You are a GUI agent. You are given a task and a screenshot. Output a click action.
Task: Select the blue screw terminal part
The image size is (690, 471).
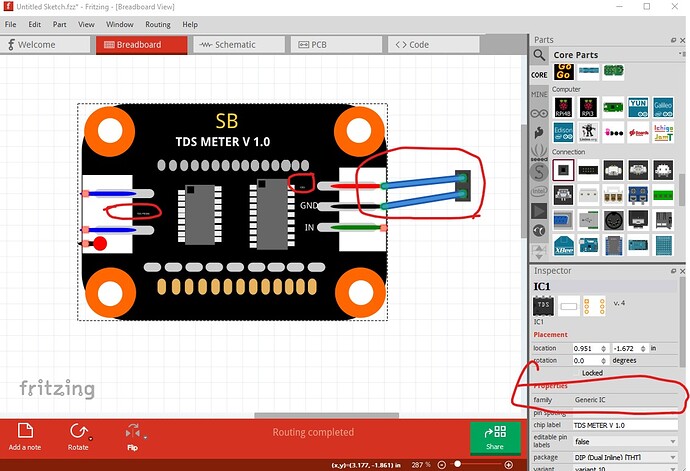point(638,195)
